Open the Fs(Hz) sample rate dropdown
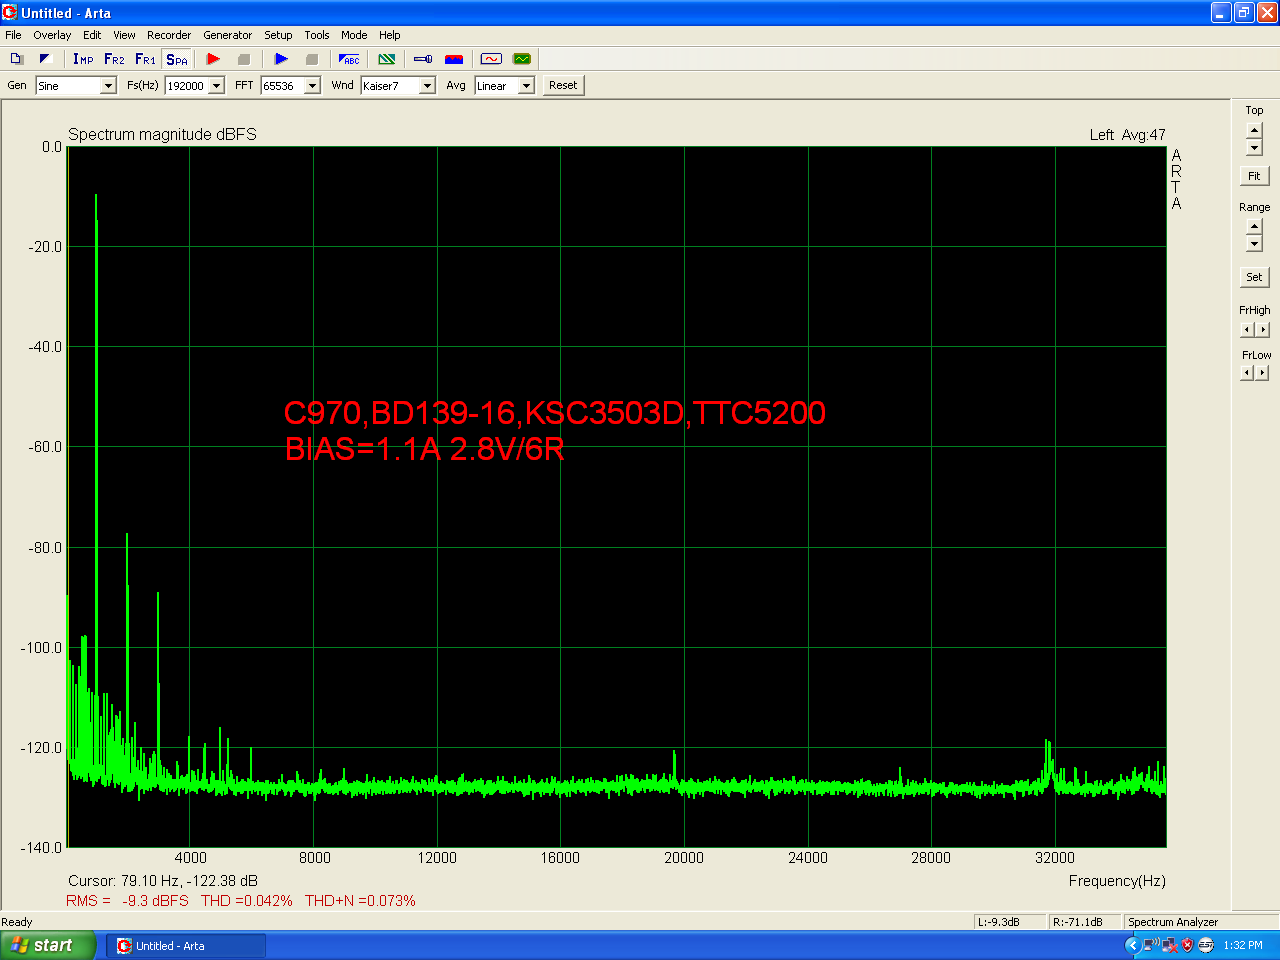This screenshot has width=1280, height=960. coord(216,86)
